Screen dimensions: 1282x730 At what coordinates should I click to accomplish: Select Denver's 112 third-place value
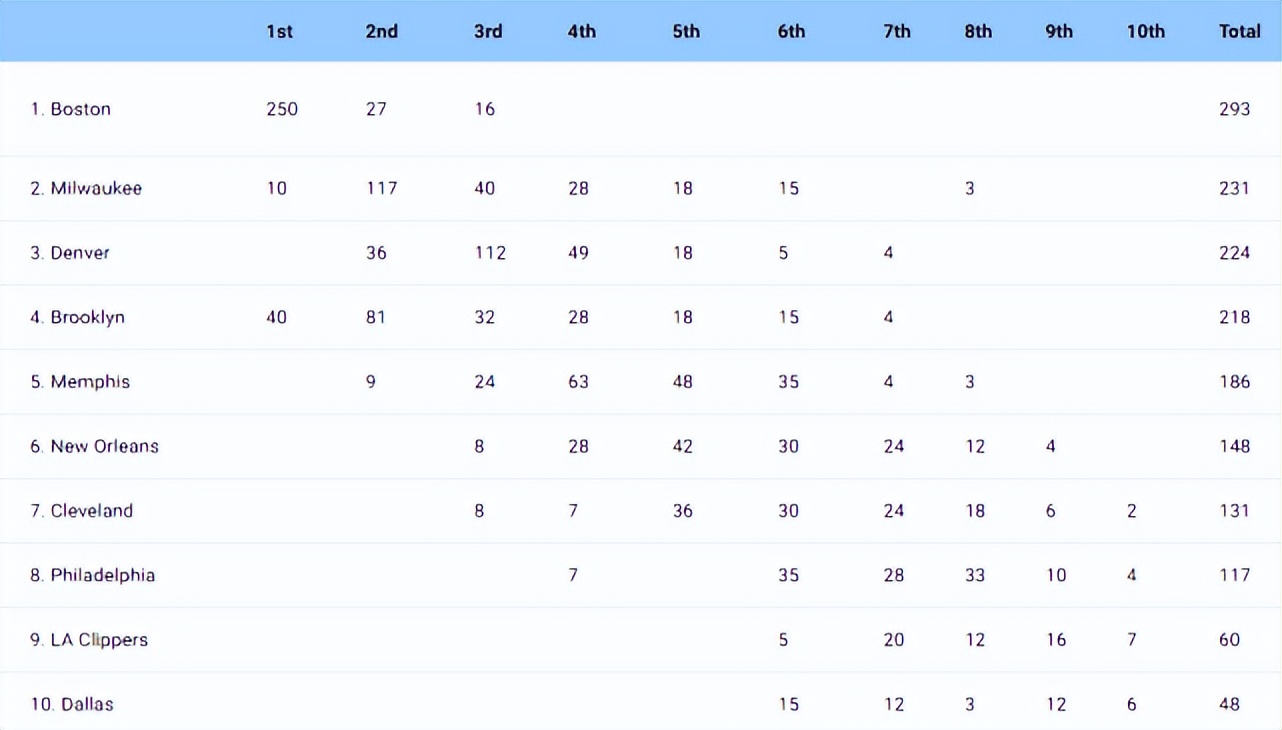[x=490, y=253]
